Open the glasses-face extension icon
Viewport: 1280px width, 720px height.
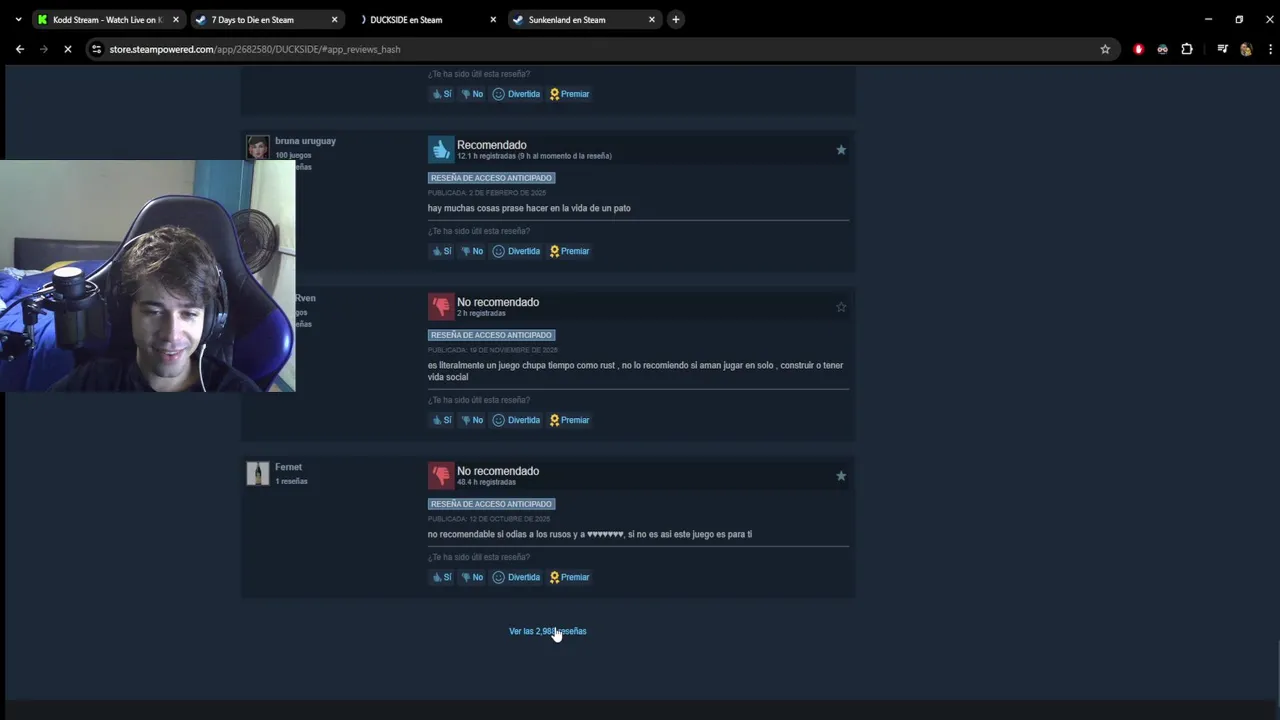1162,49
